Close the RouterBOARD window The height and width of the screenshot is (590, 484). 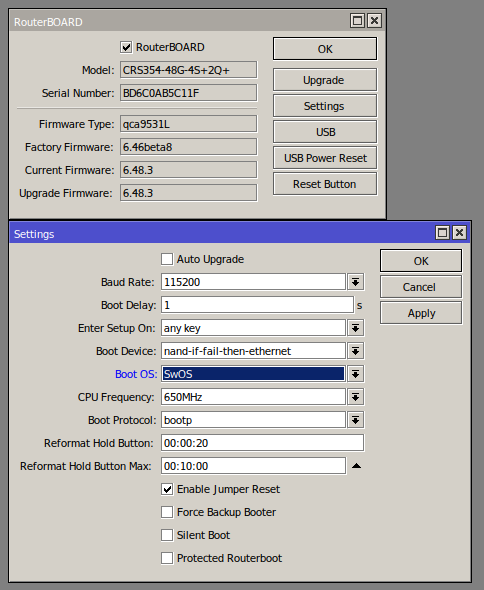coord(374,20)
